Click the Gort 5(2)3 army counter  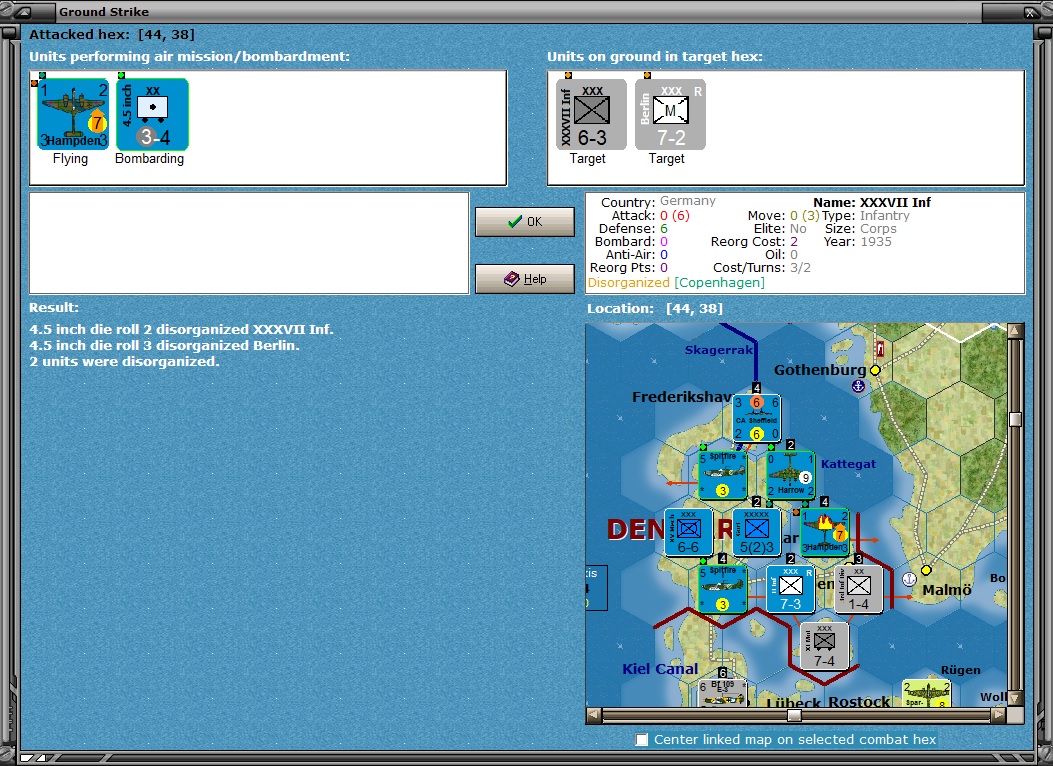756,532
